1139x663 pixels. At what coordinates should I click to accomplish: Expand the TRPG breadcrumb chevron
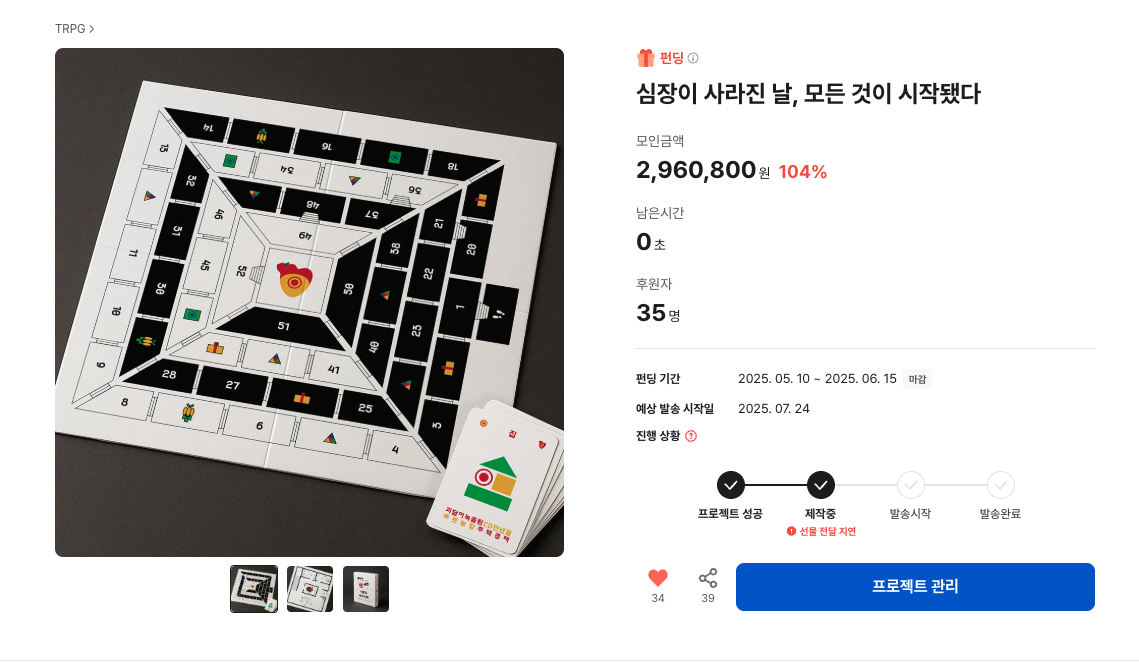click(92, 29)
